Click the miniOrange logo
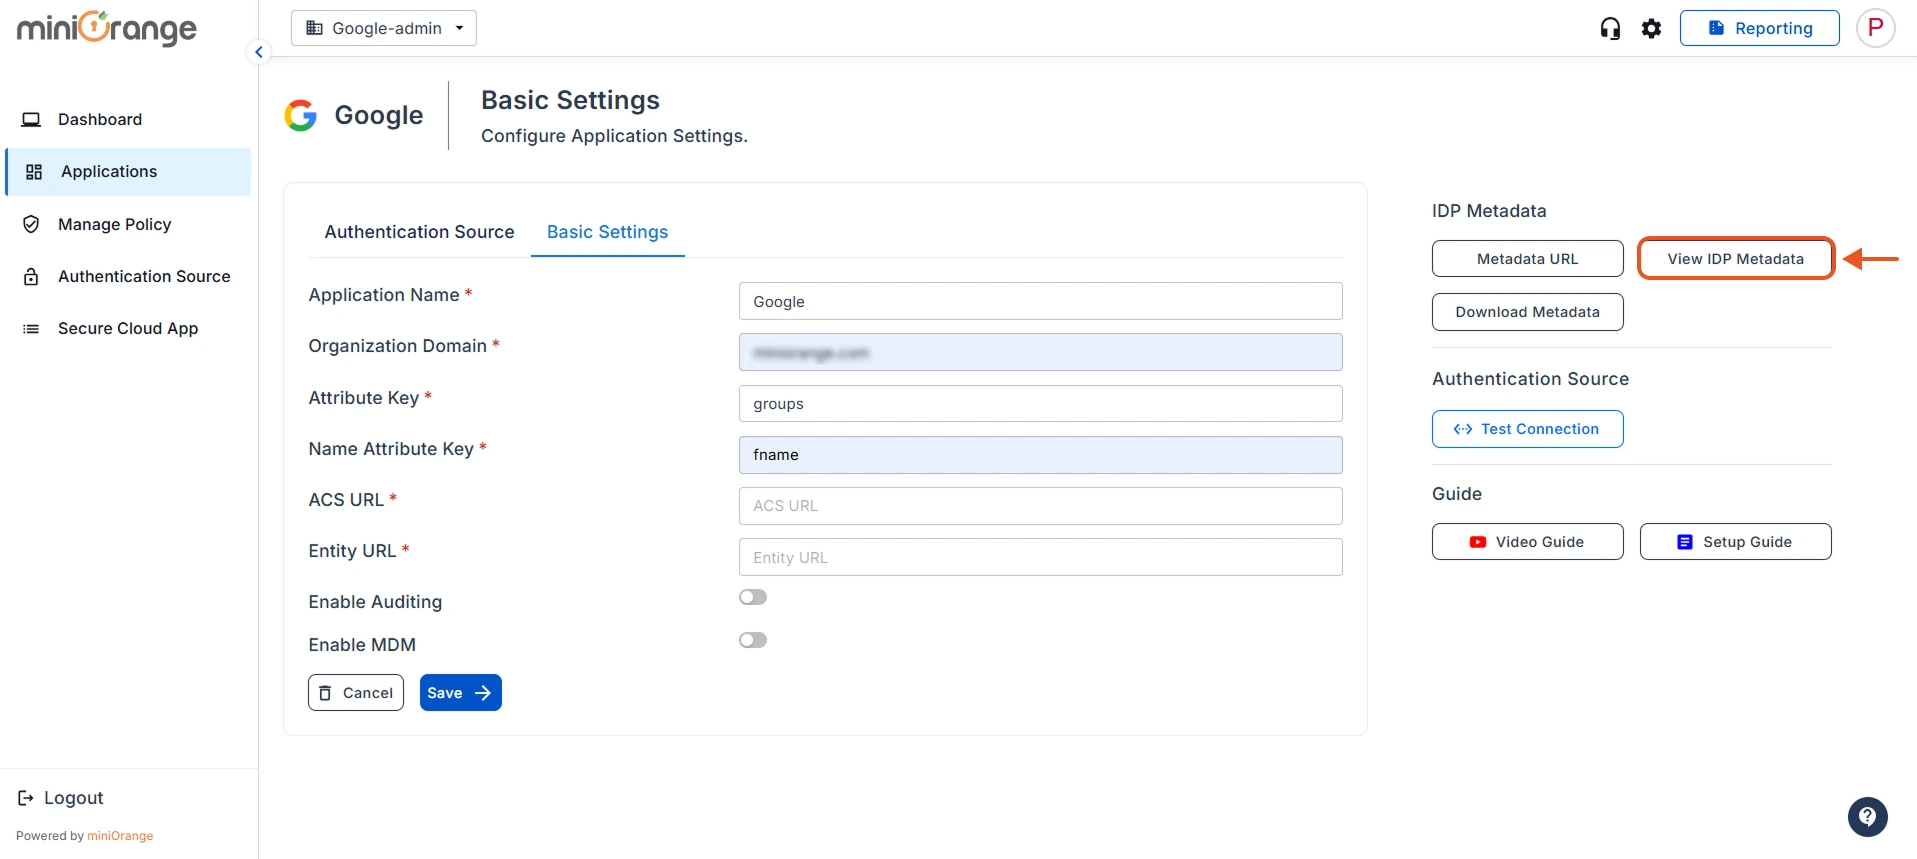This screenshot has height=859, width=1917. [x=107, y=29]
